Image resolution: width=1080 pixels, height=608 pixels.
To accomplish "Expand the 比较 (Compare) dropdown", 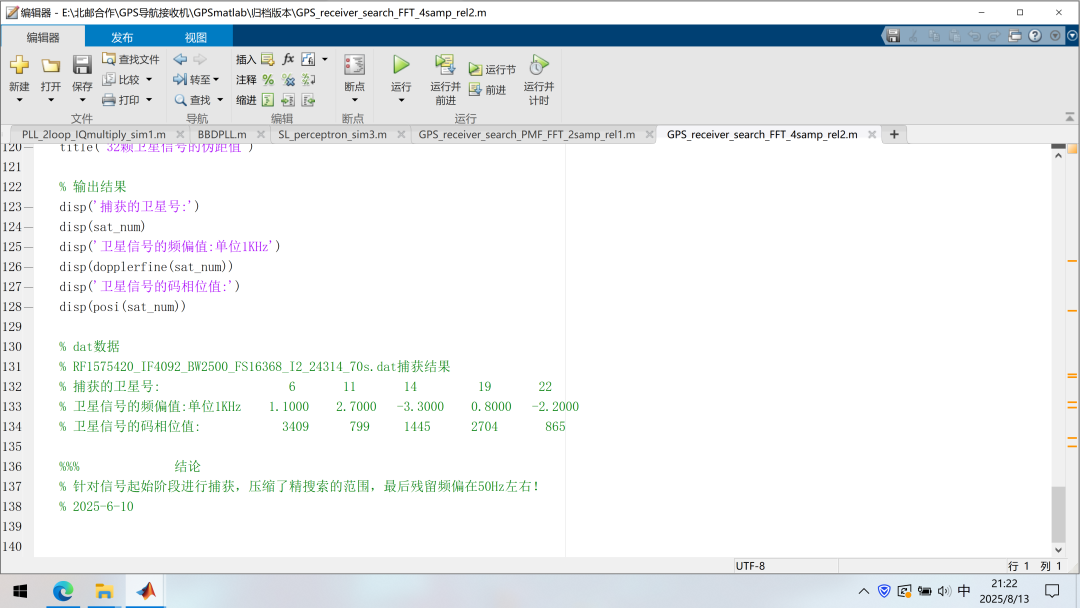I will pos(149,80).
